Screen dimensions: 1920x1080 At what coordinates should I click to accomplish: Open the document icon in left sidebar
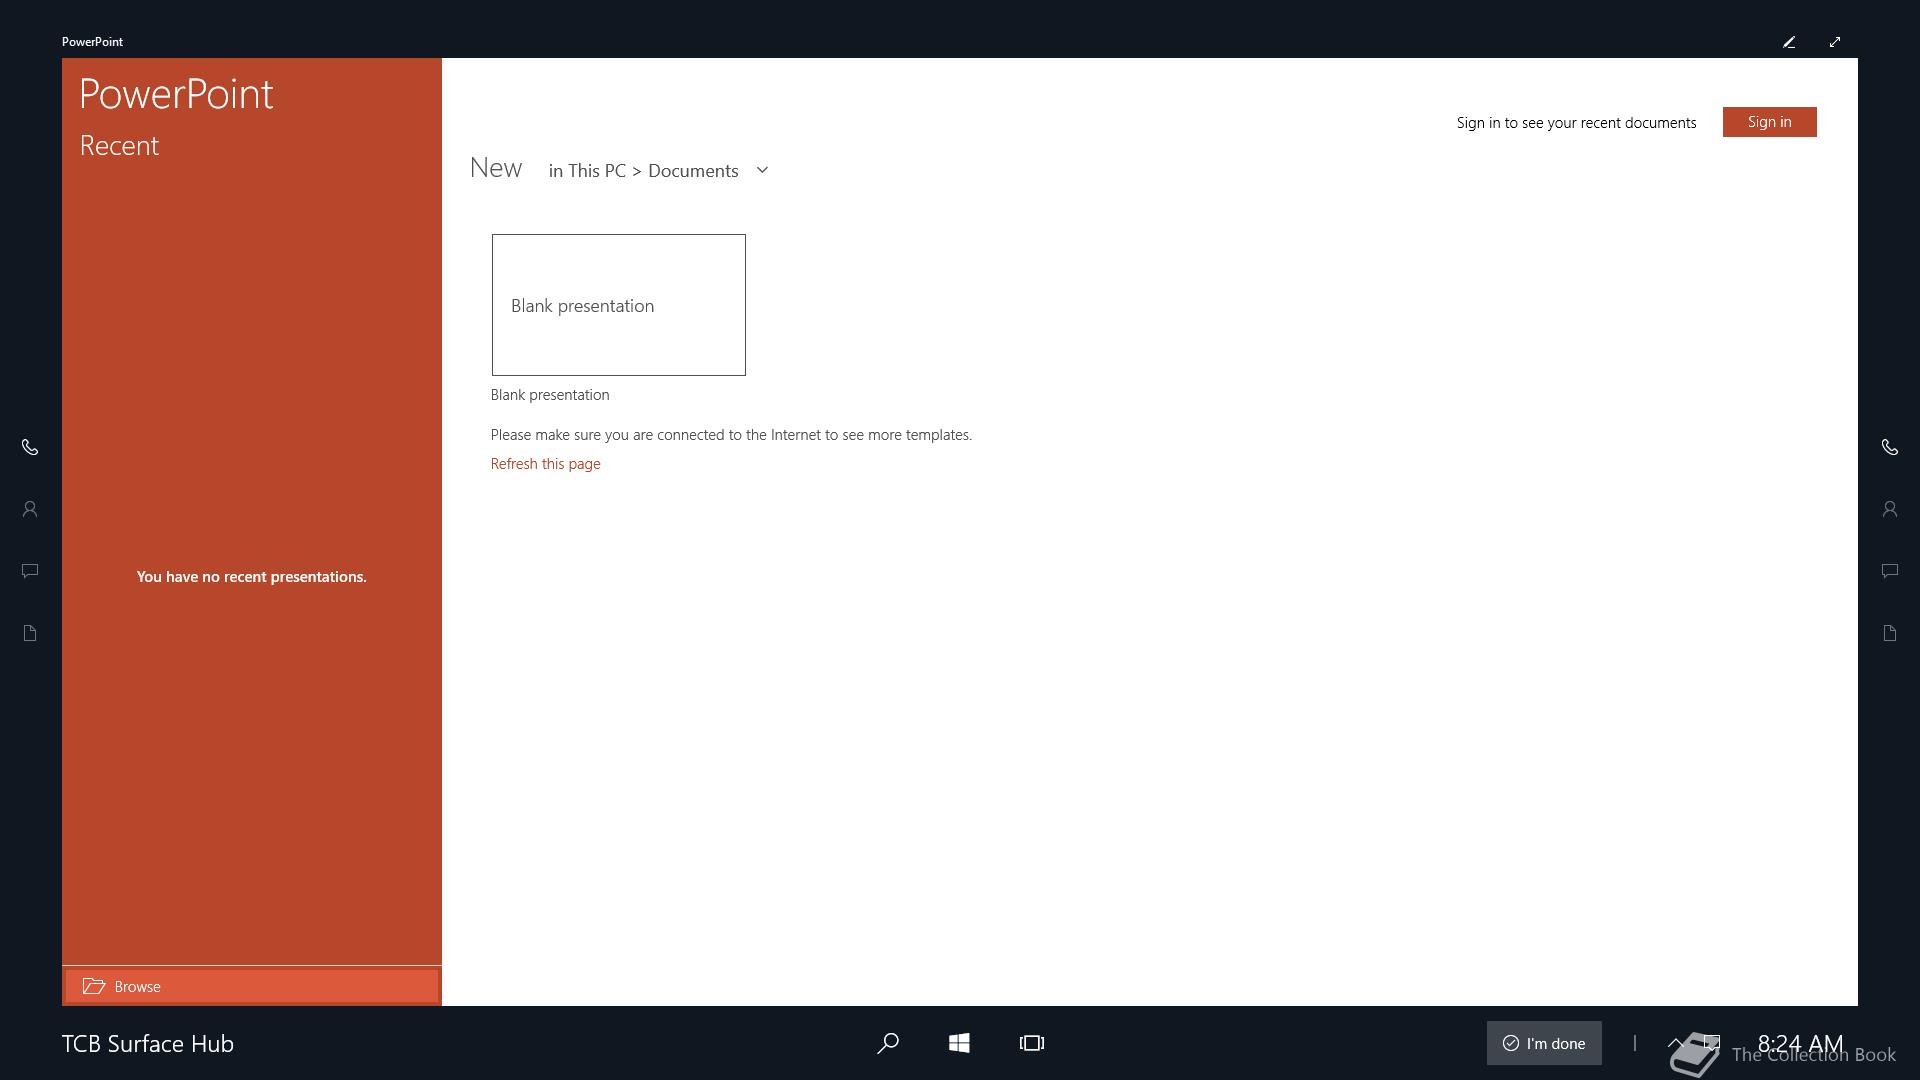point(30,633)
